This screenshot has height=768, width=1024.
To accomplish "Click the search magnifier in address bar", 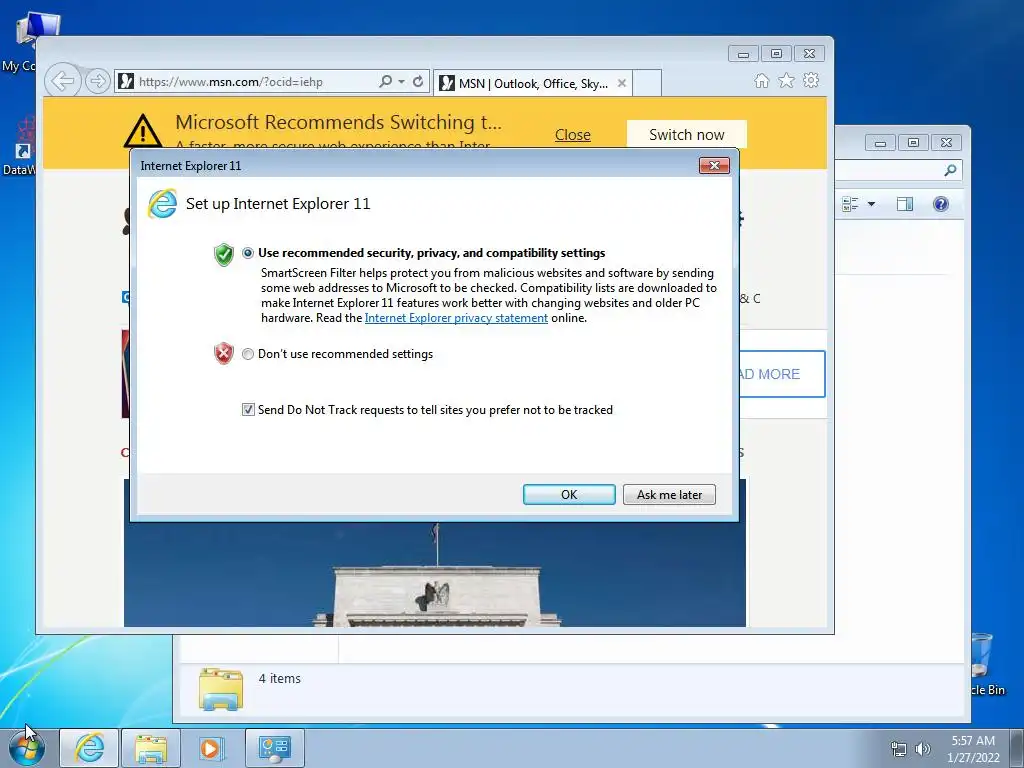I will (385, 82).
